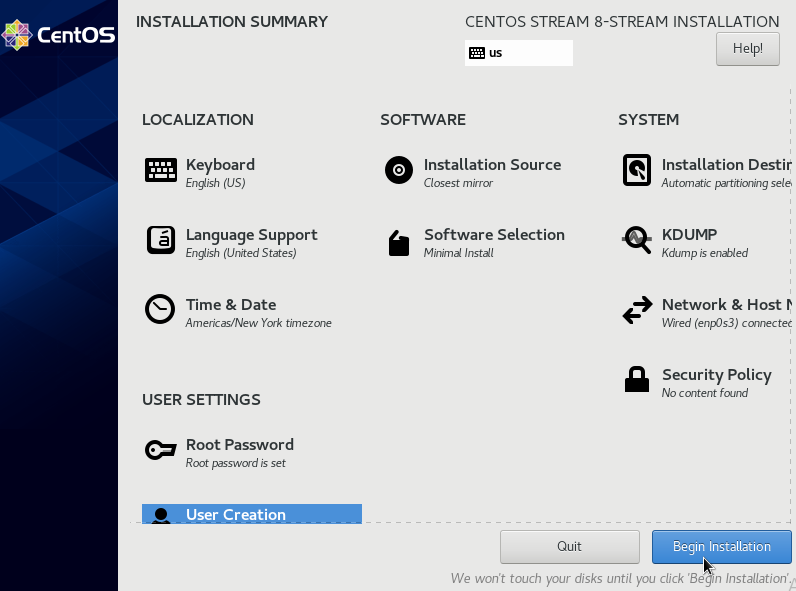Click 'Americas/New York timezone' text
Image resolution: width=796 pixels, height=591 pixels.
(x=258, y=323)
